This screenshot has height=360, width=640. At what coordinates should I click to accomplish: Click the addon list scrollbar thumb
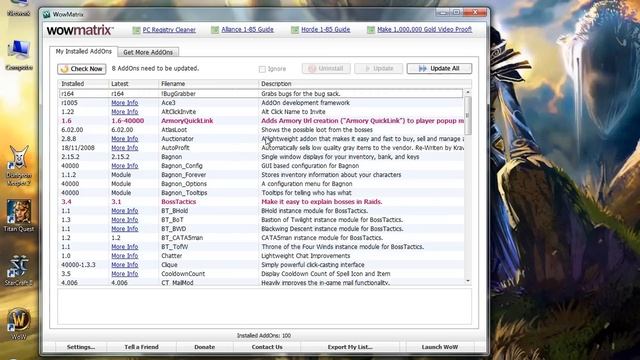pyautogui.click(x=468, y=116)
